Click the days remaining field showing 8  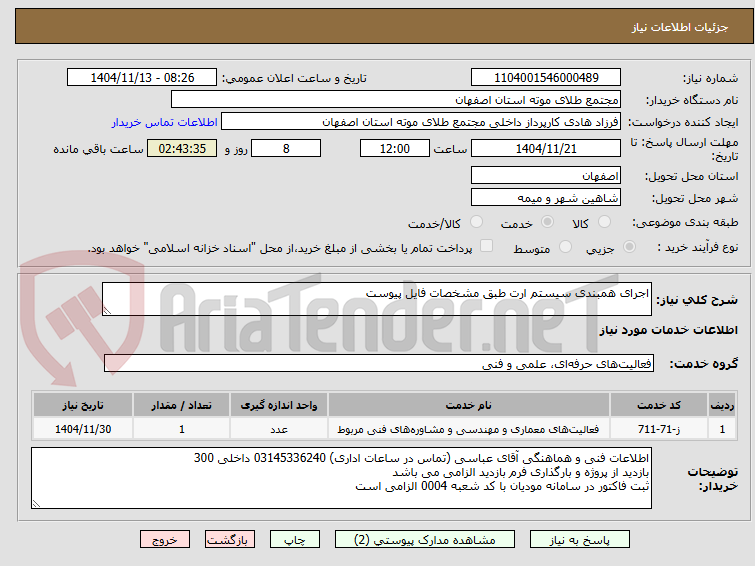pyautogui.click(x=286, y=148)
